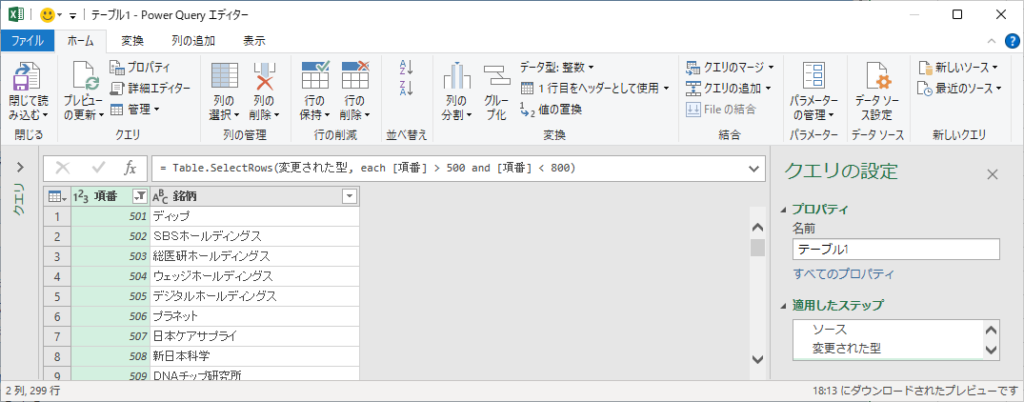Image resolution: width=1024 pixels, height=402 pixels.
Task: Open quick access toolbar customize arrow
Action: [x=72, y=15]
